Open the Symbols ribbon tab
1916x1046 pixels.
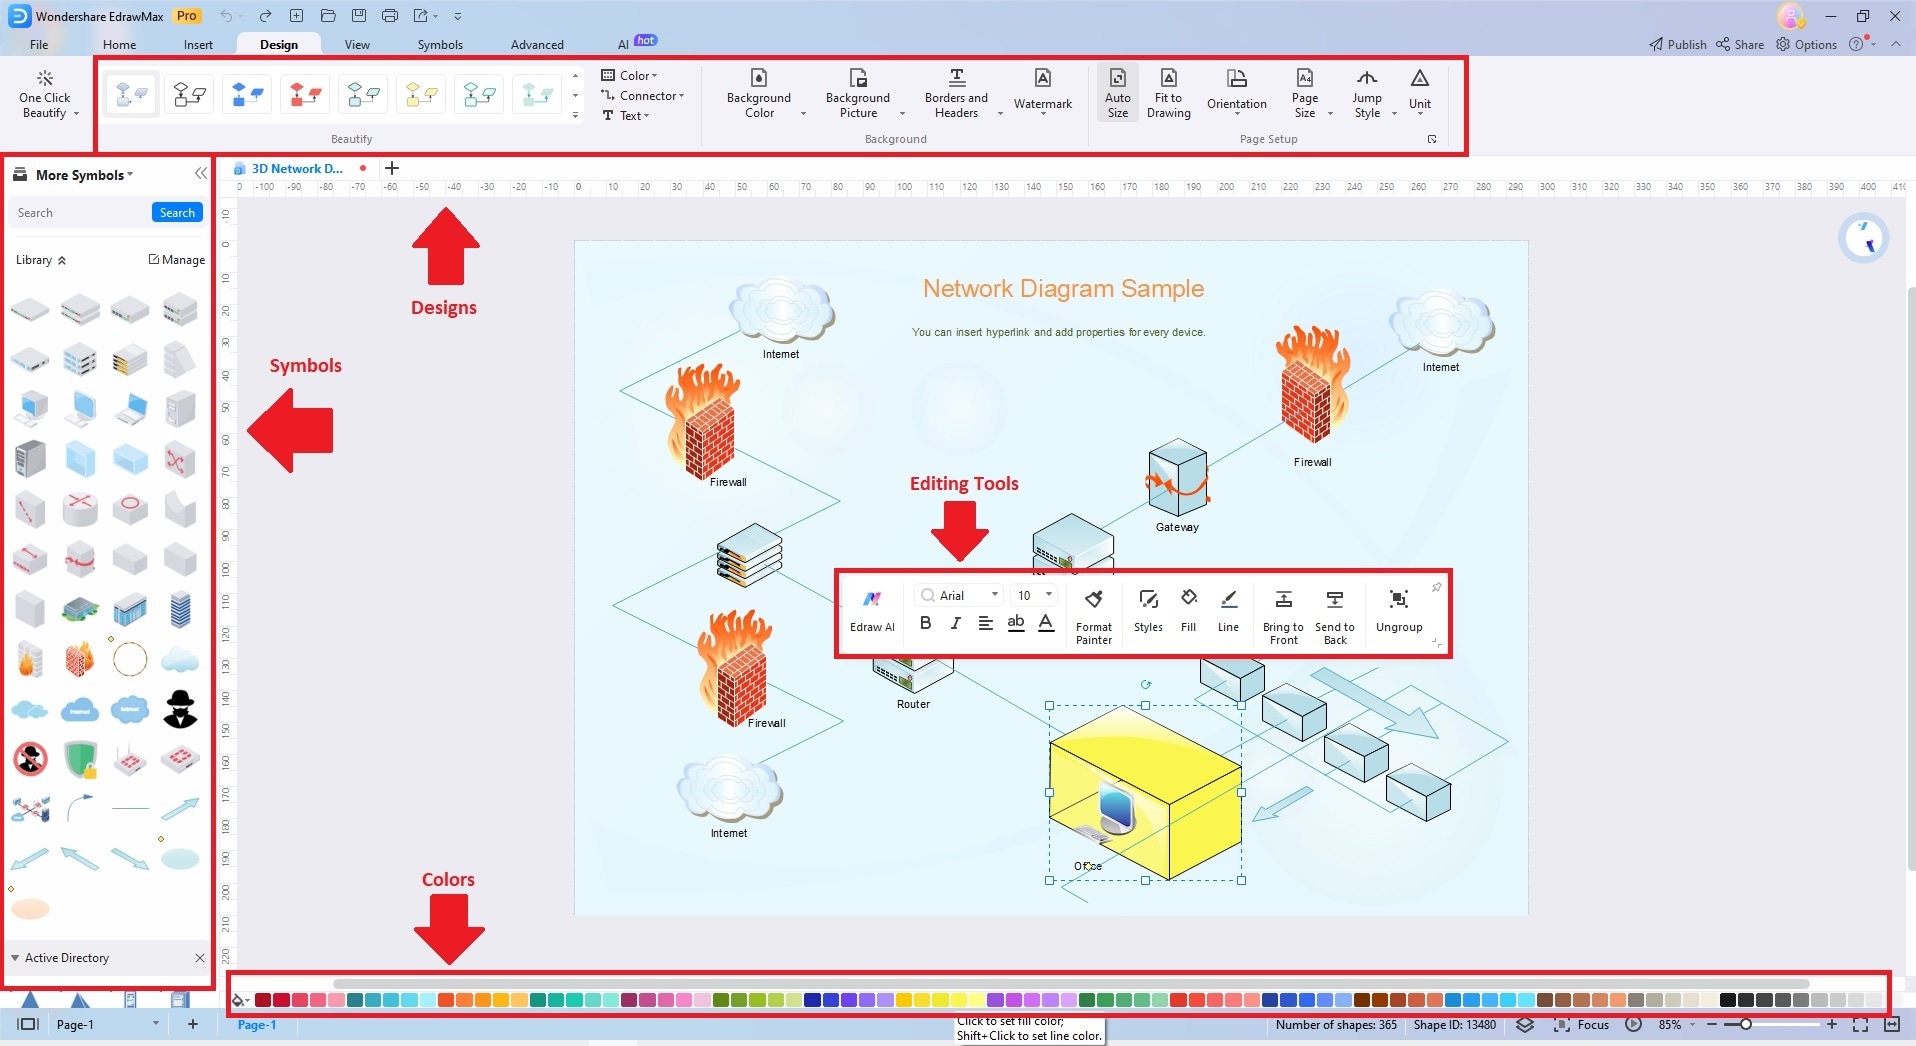[440, 44]
